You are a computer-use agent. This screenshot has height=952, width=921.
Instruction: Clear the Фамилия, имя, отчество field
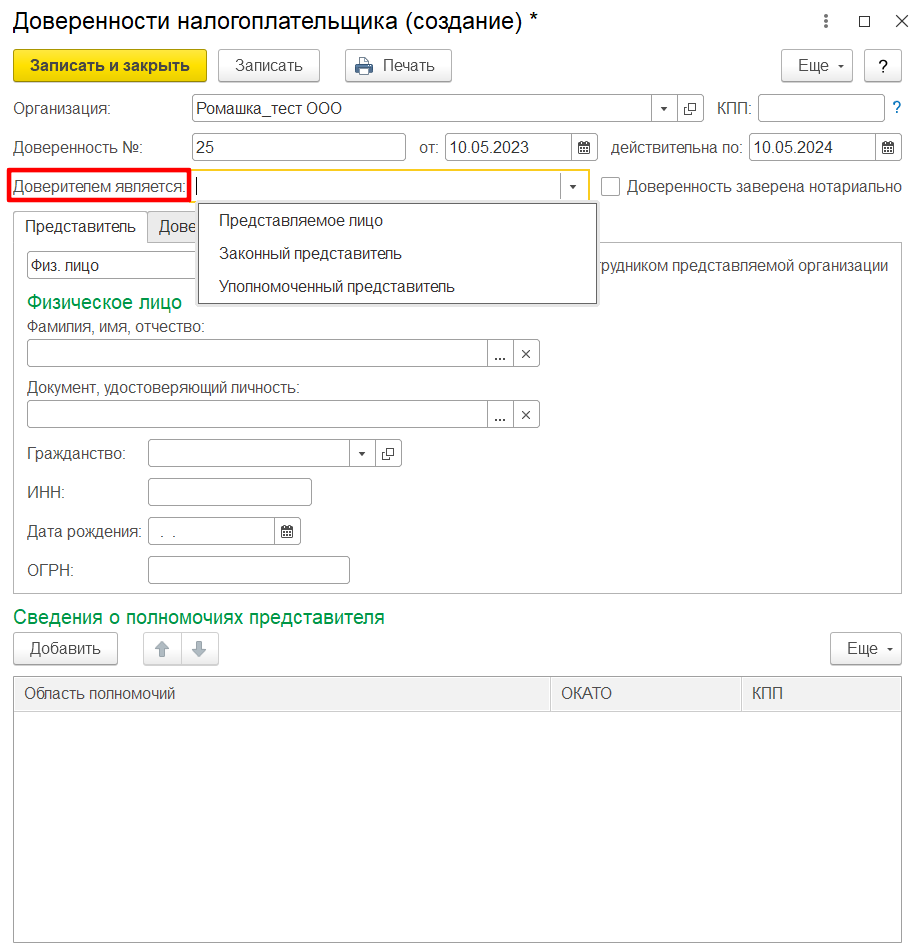pos(527,353)
